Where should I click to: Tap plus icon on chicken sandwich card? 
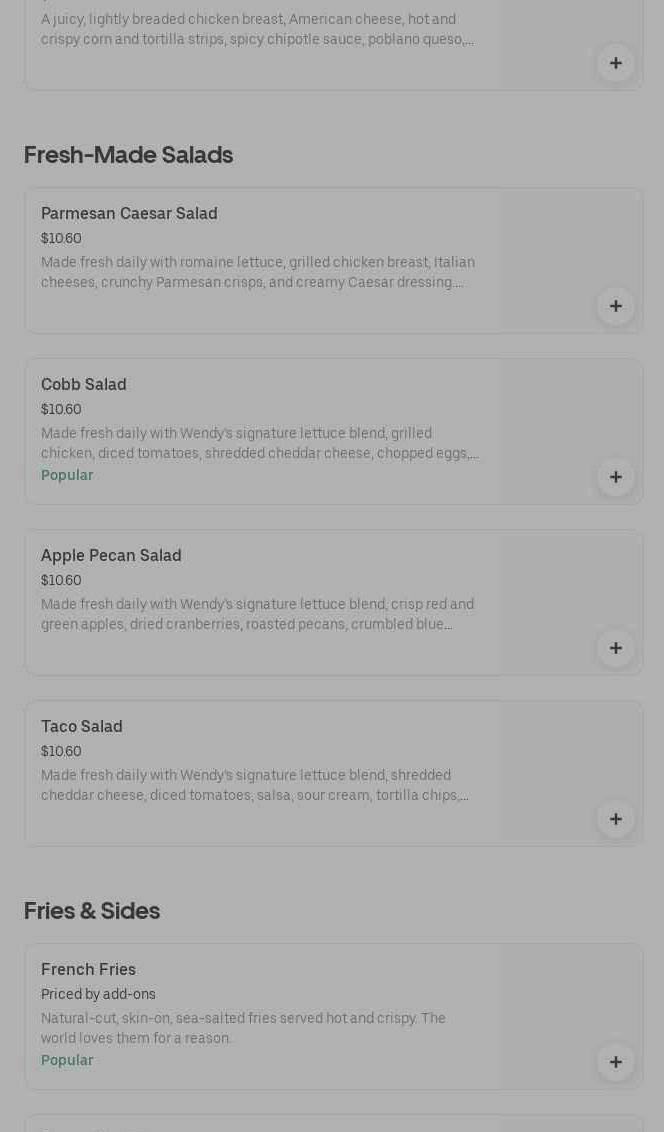point(615,63)
